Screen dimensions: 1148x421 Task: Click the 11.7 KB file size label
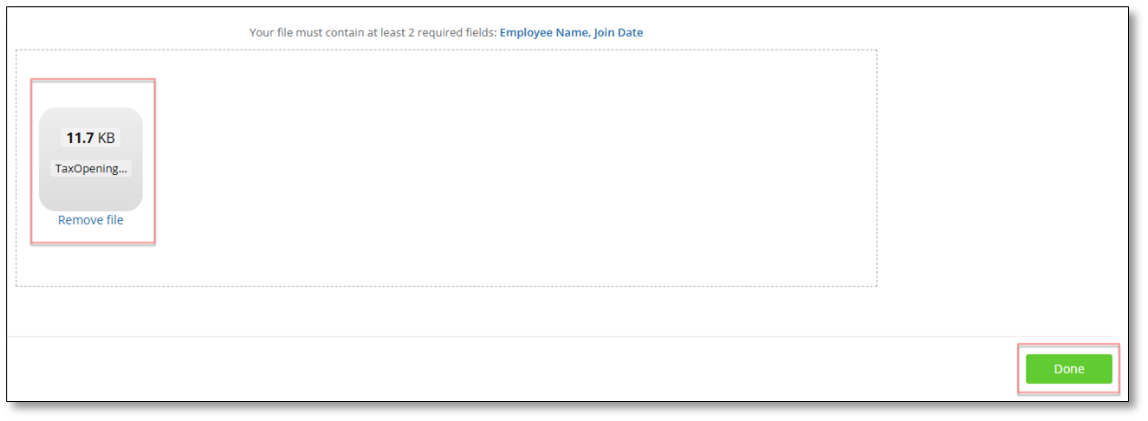pyautogui.click(x=91, y=138)
